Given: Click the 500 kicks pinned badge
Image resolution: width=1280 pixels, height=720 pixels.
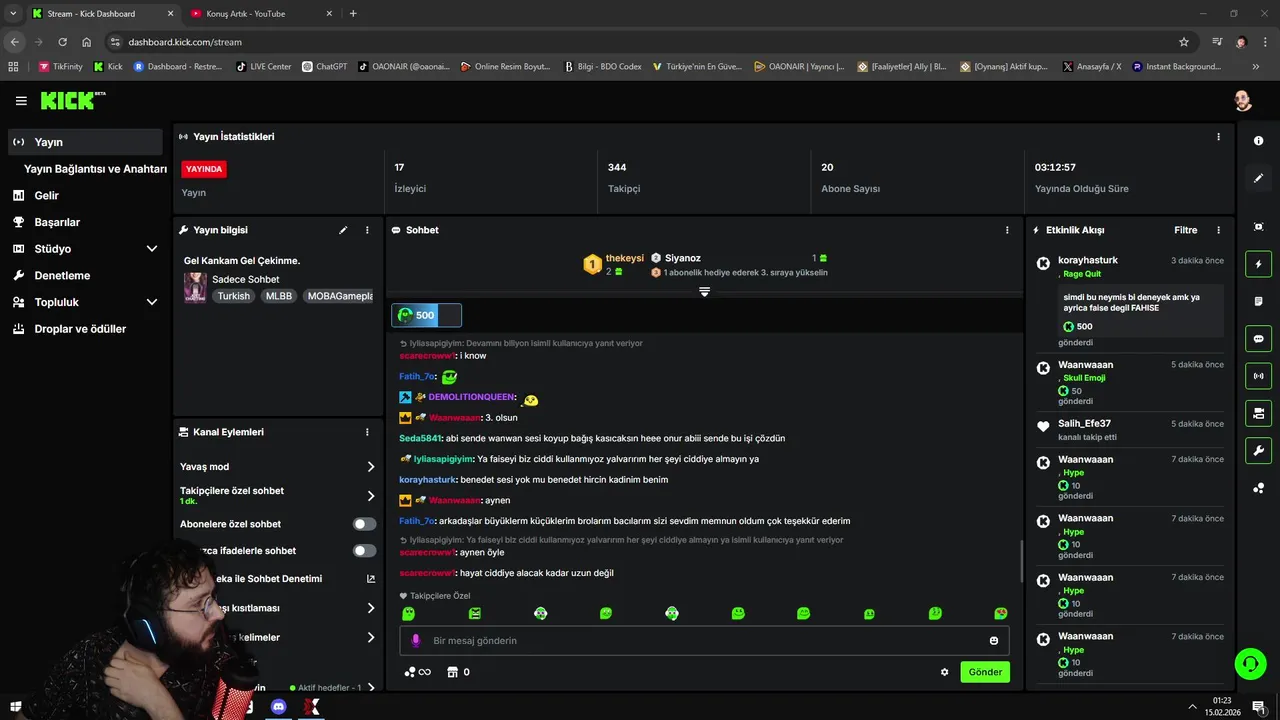Looking at the screenshot, I should point(426,315).
